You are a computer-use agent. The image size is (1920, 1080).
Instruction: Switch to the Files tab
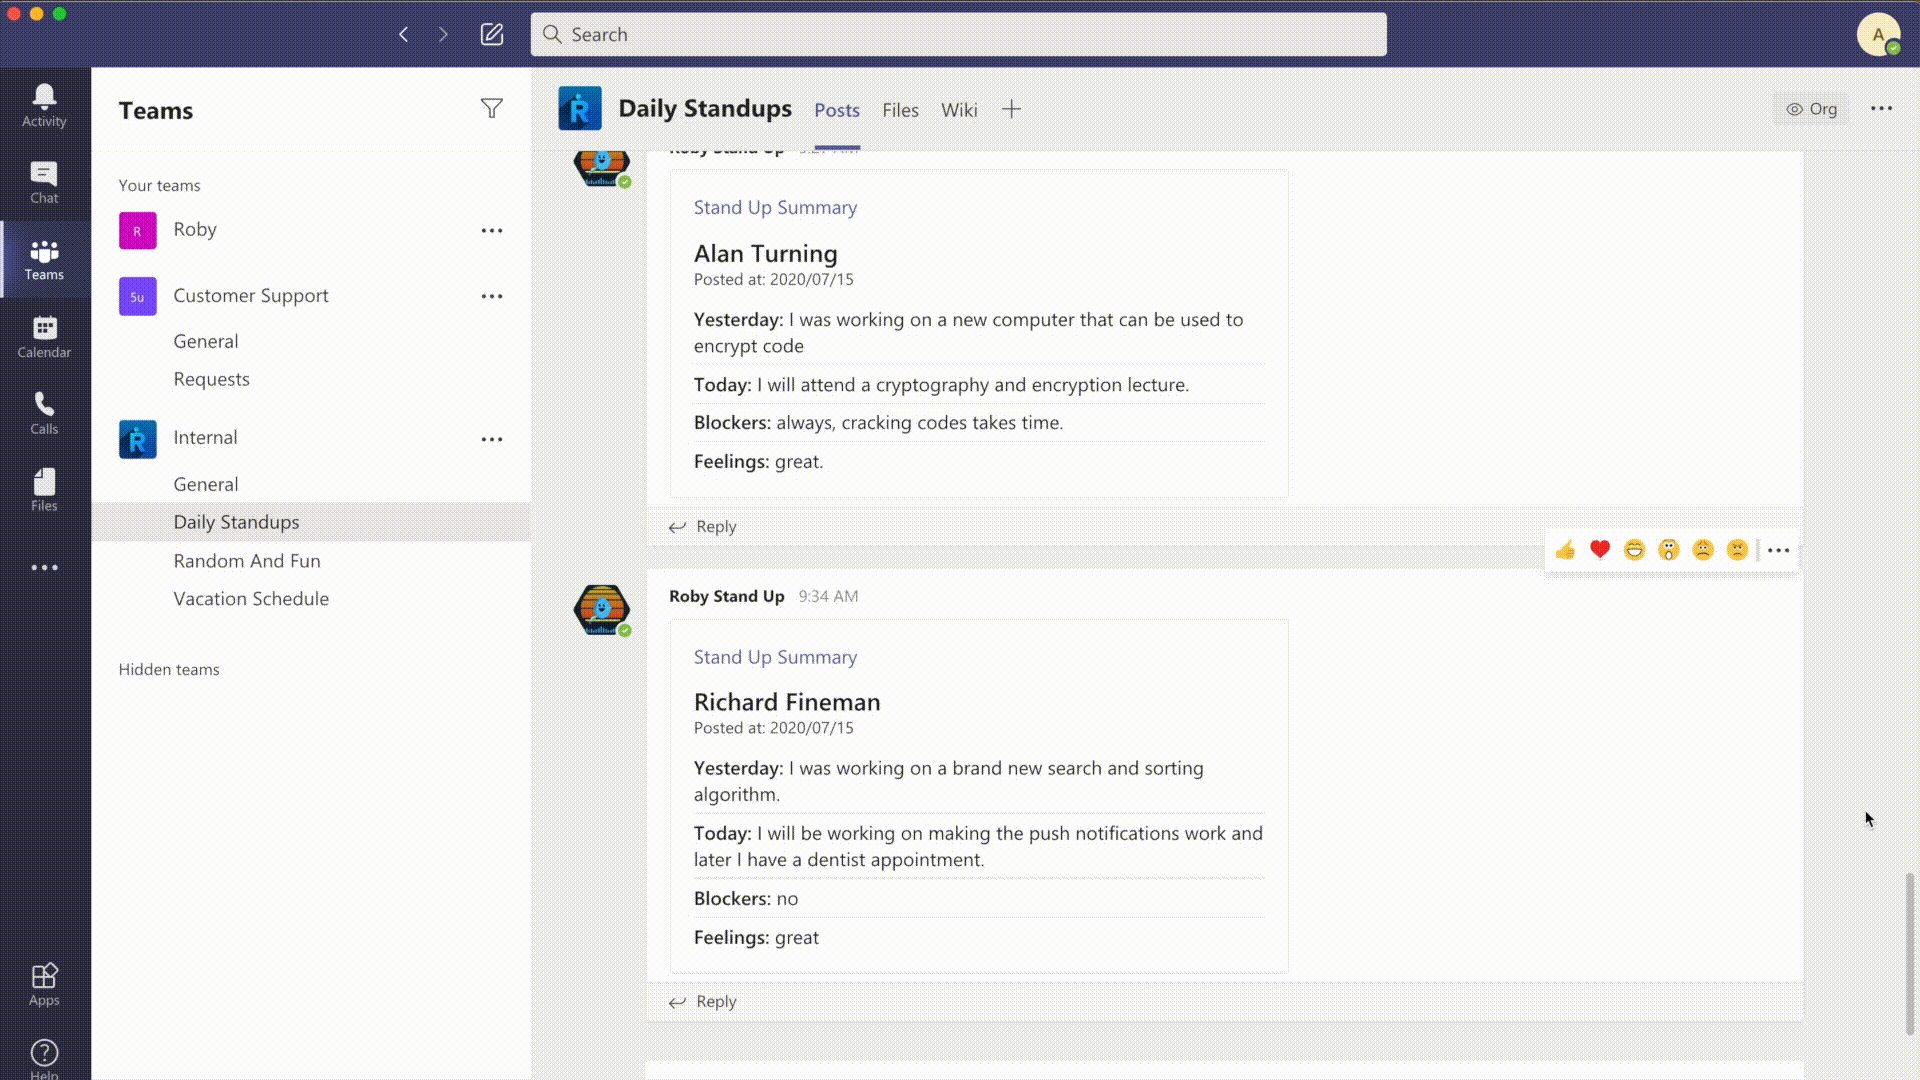(x=900, y=110)
